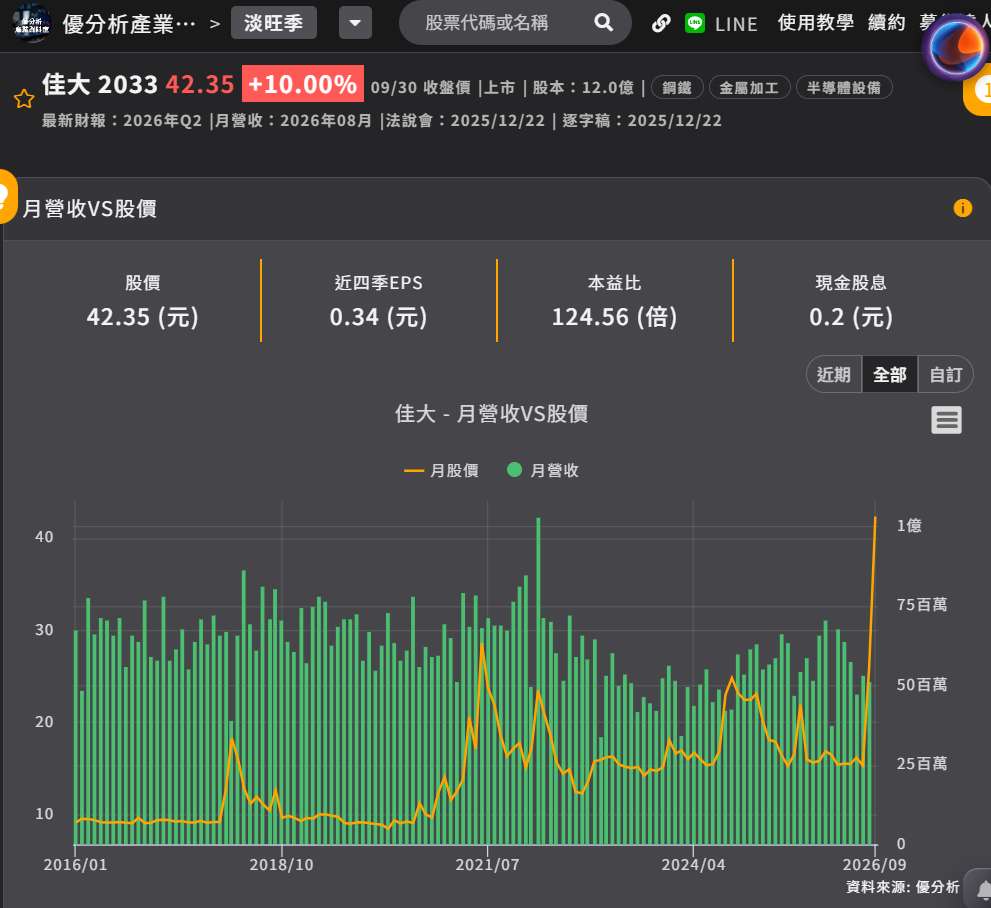The image size is (991, 908).
Task: Click the 半導體設備 industry tag
Action: click(x=844, y=88)
